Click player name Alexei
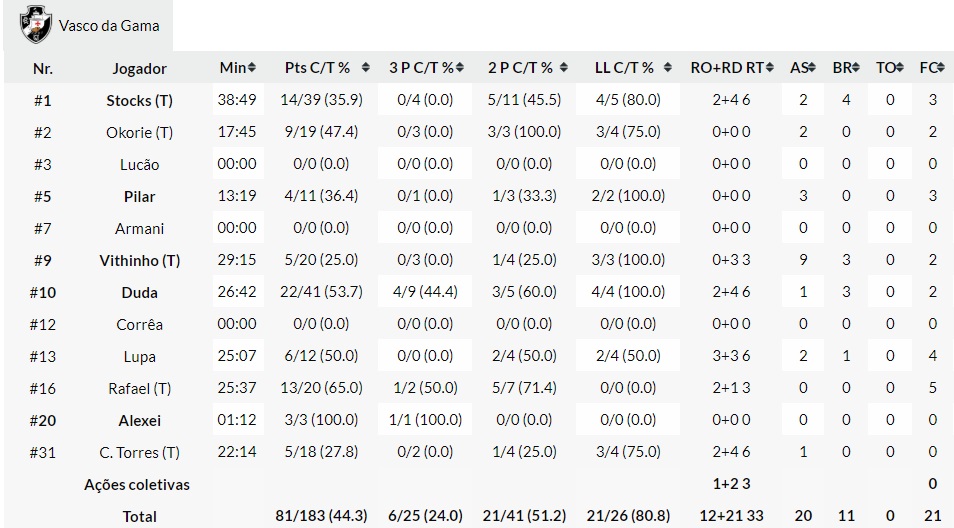The height and width of the screenshot is (528, 954). click(140, 421)
